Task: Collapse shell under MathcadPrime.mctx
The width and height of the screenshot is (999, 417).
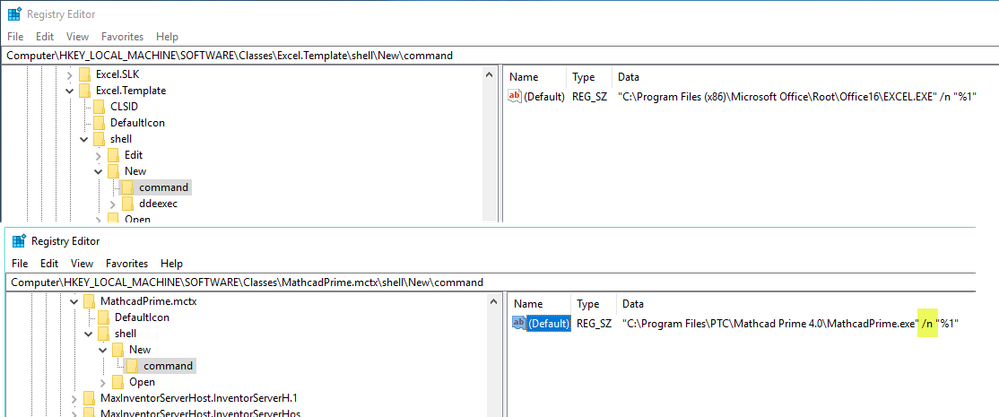Action: coord(88,334)
